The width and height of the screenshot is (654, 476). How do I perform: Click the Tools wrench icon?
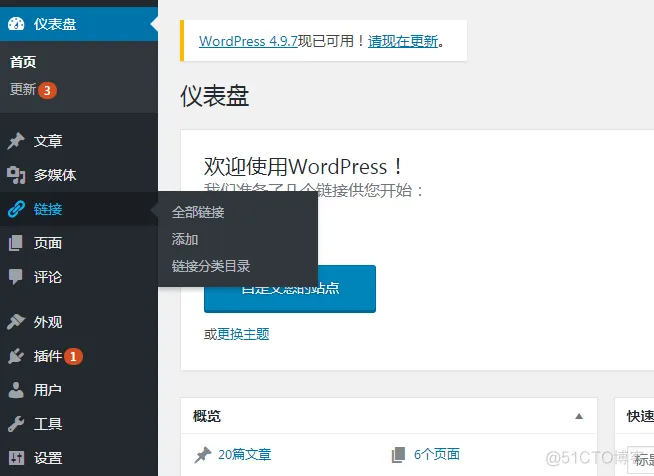point(16,424)
